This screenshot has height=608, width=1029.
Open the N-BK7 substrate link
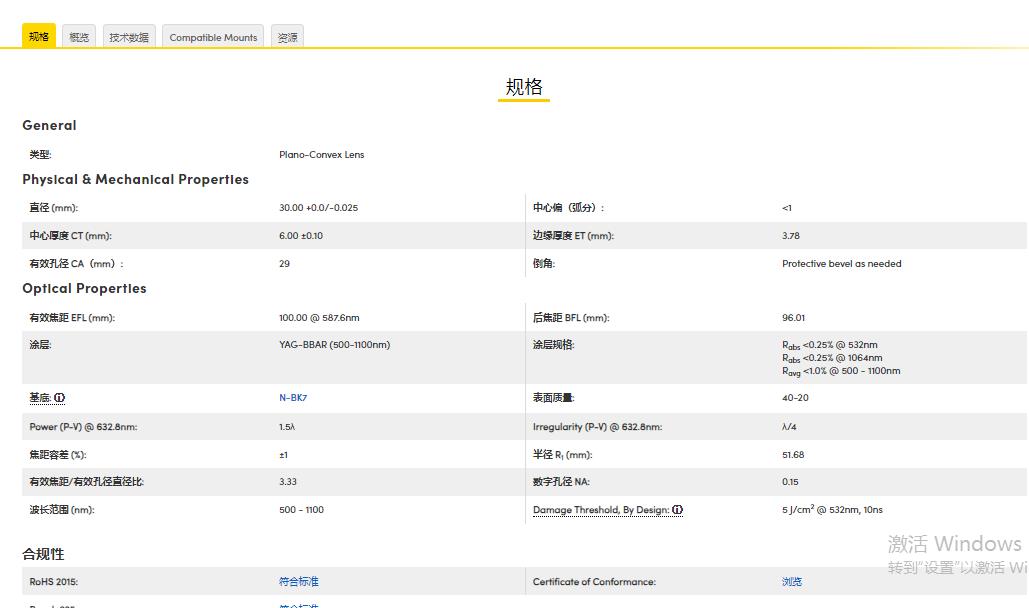point(293,398)
